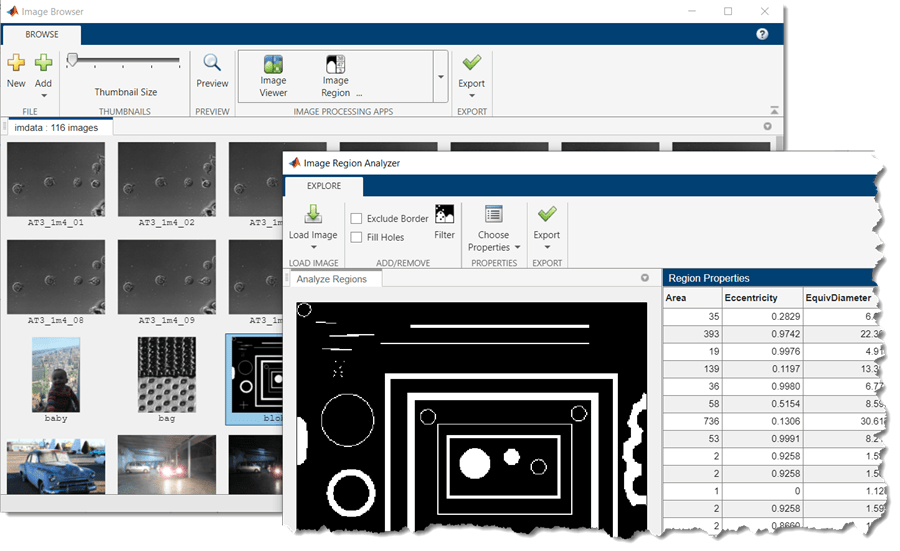
Task: Expand the Export dropdown in Region Analyzer
Action: point(546,248)
